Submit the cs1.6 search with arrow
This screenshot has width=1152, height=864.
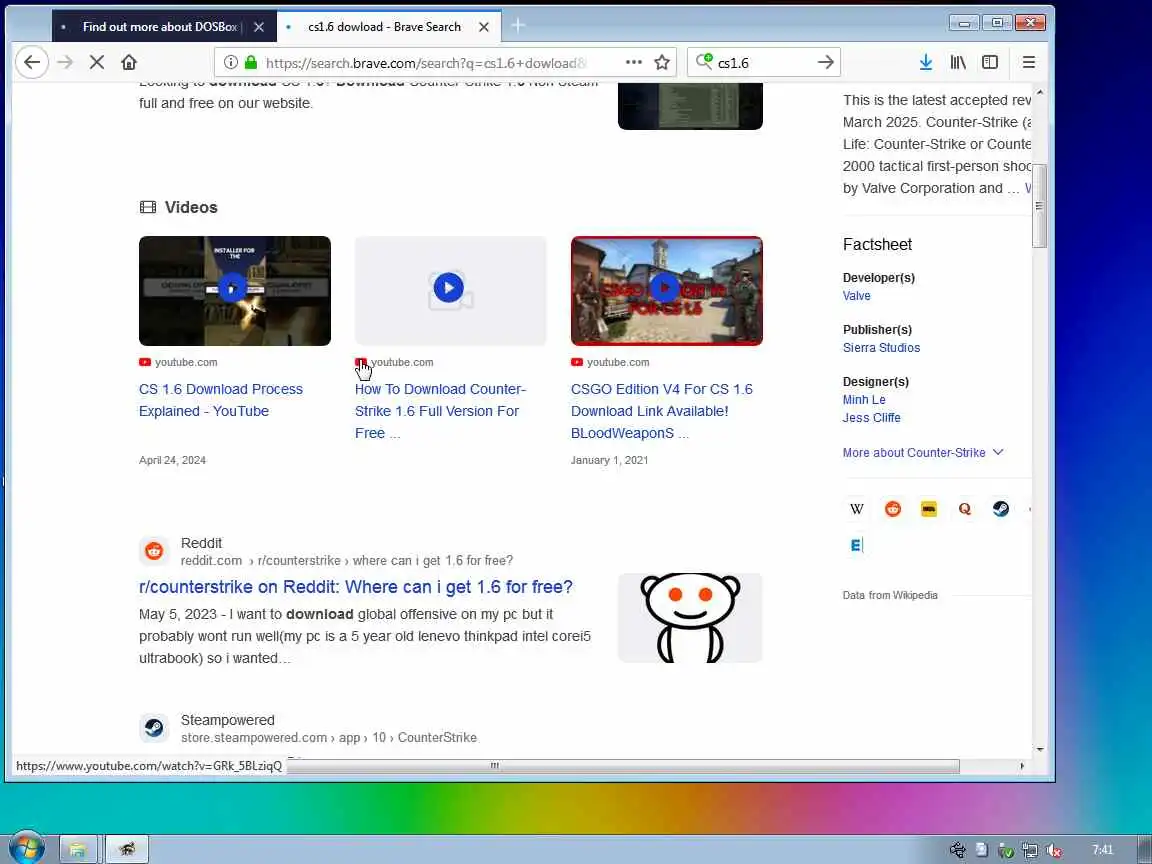click(826, 62)
